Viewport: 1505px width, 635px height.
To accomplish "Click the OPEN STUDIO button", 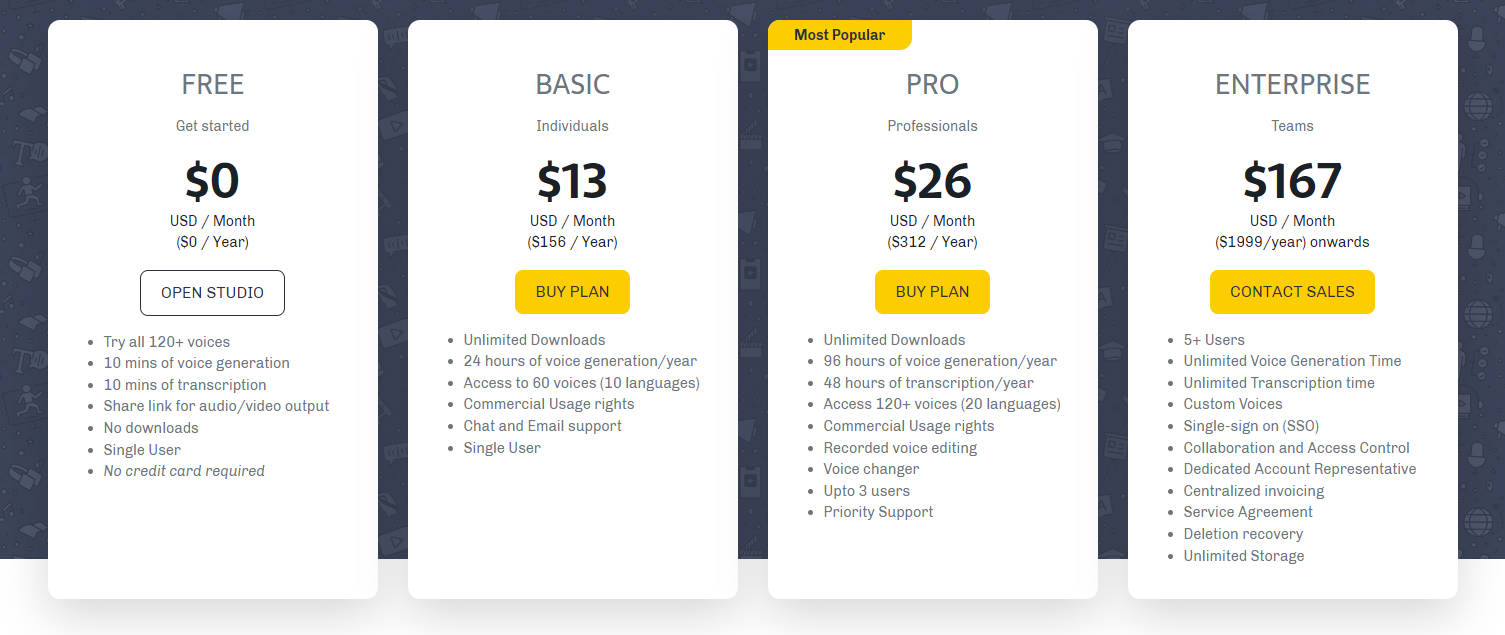I will click(x=212, y=293).
